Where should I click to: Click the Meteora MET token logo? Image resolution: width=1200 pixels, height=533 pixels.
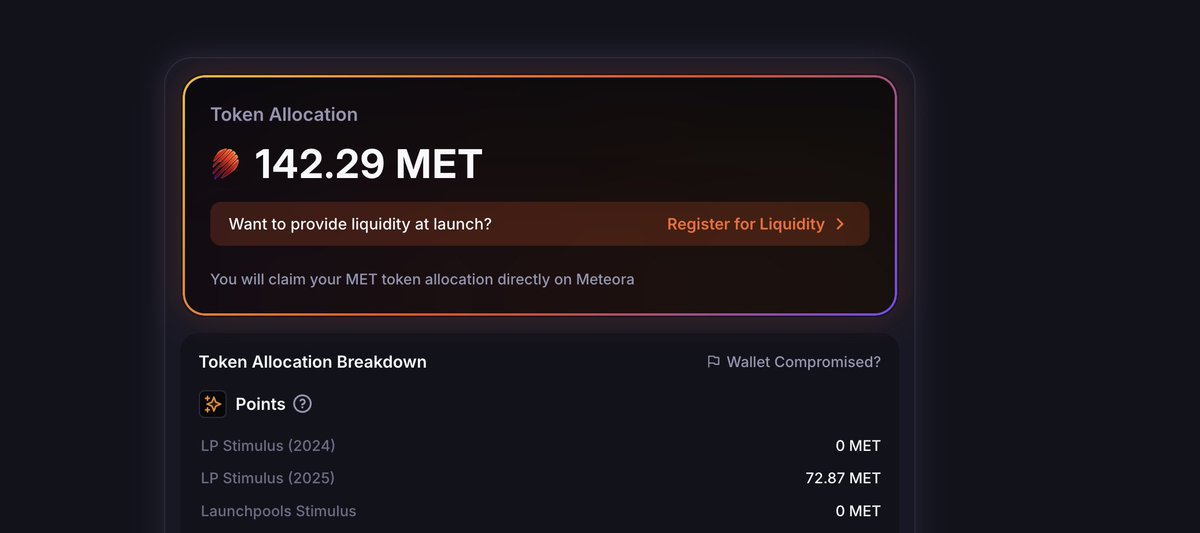(x=226, y=164)
